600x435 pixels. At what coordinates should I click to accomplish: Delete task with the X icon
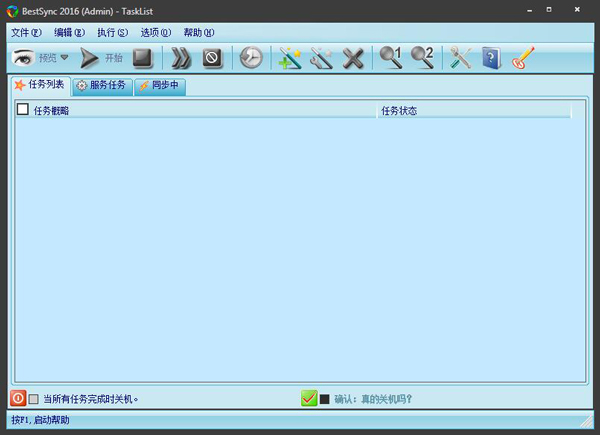pos(353,59)
